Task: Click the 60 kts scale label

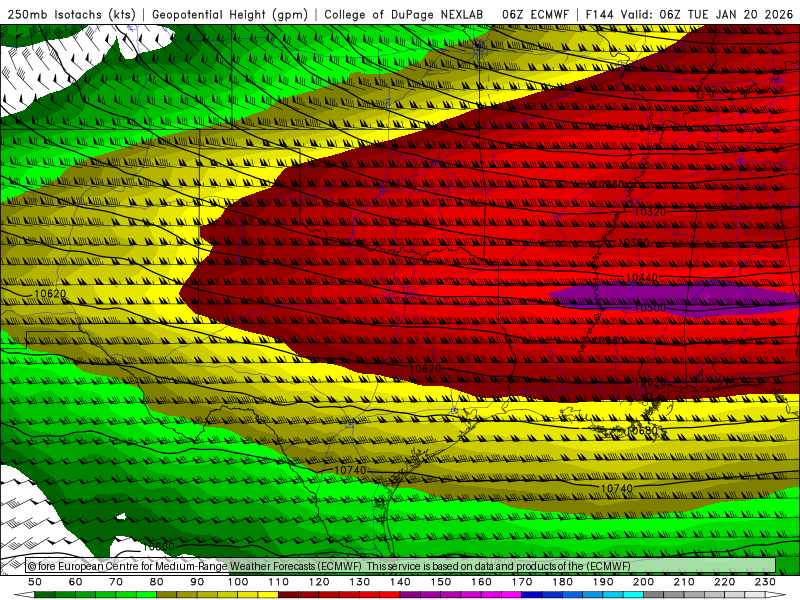Action: point(75,582)
